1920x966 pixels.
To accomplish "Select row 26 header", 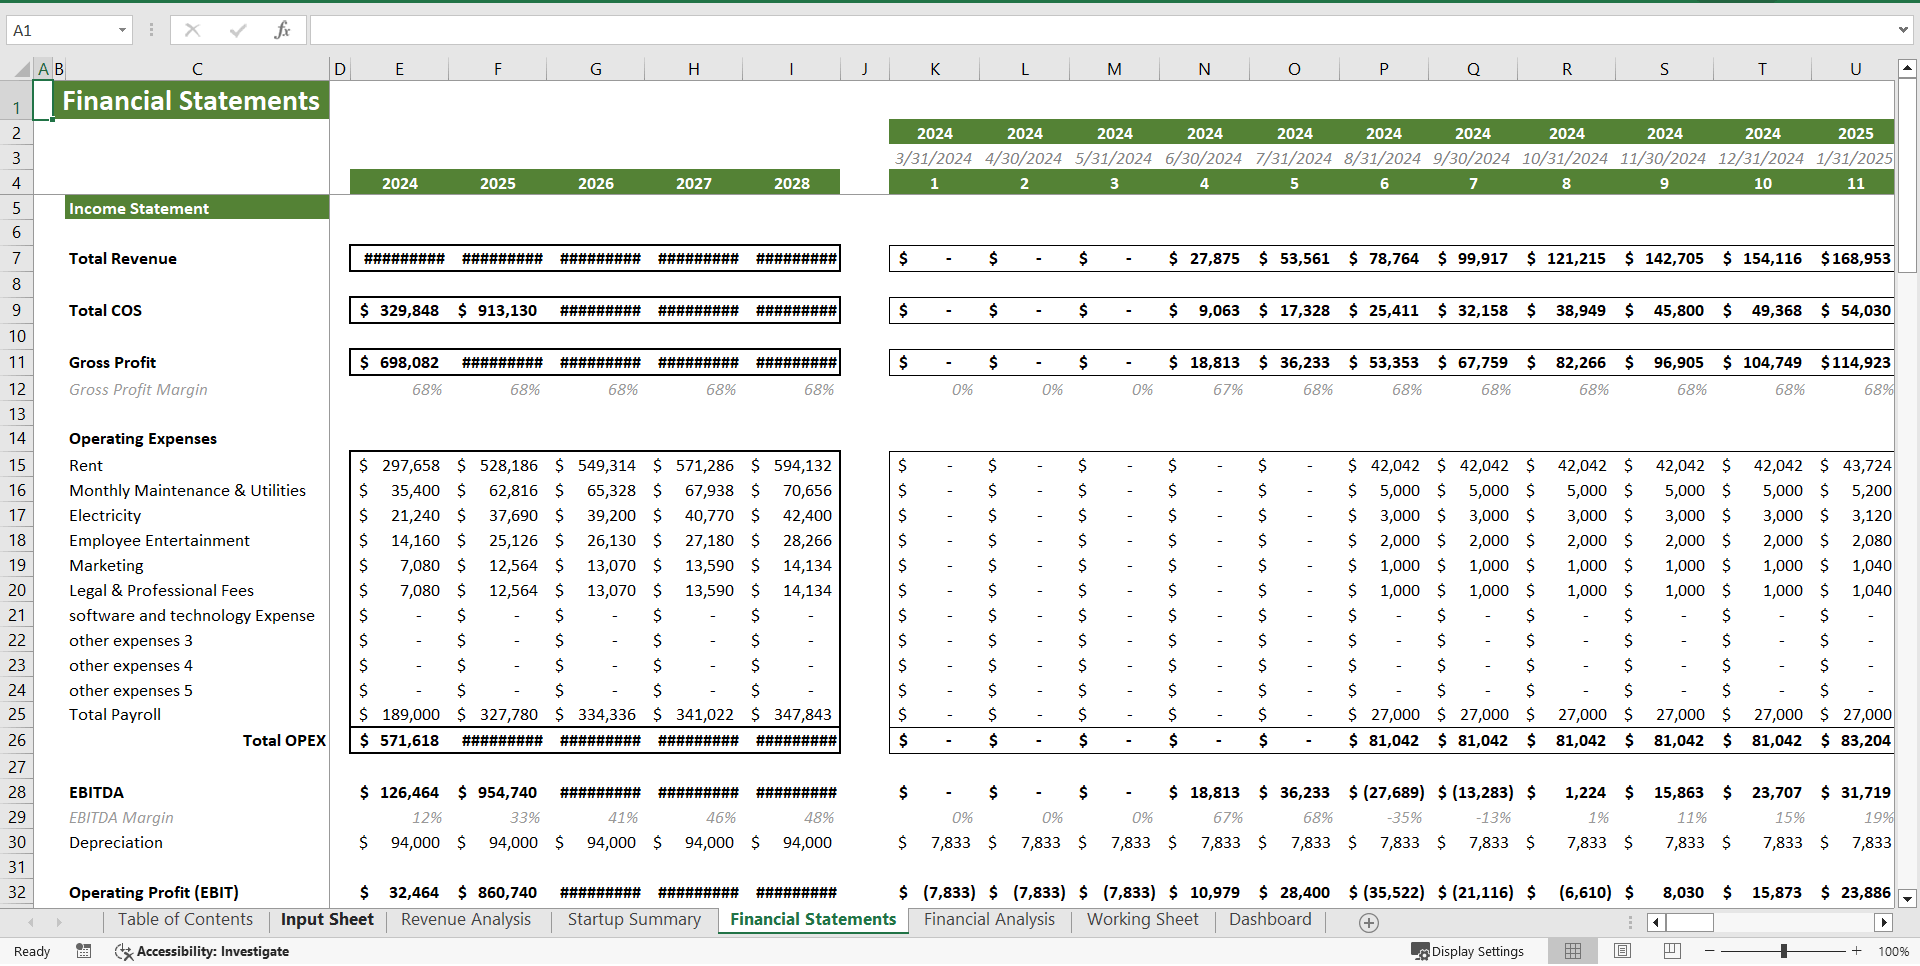I will click(x=16, y=740).
